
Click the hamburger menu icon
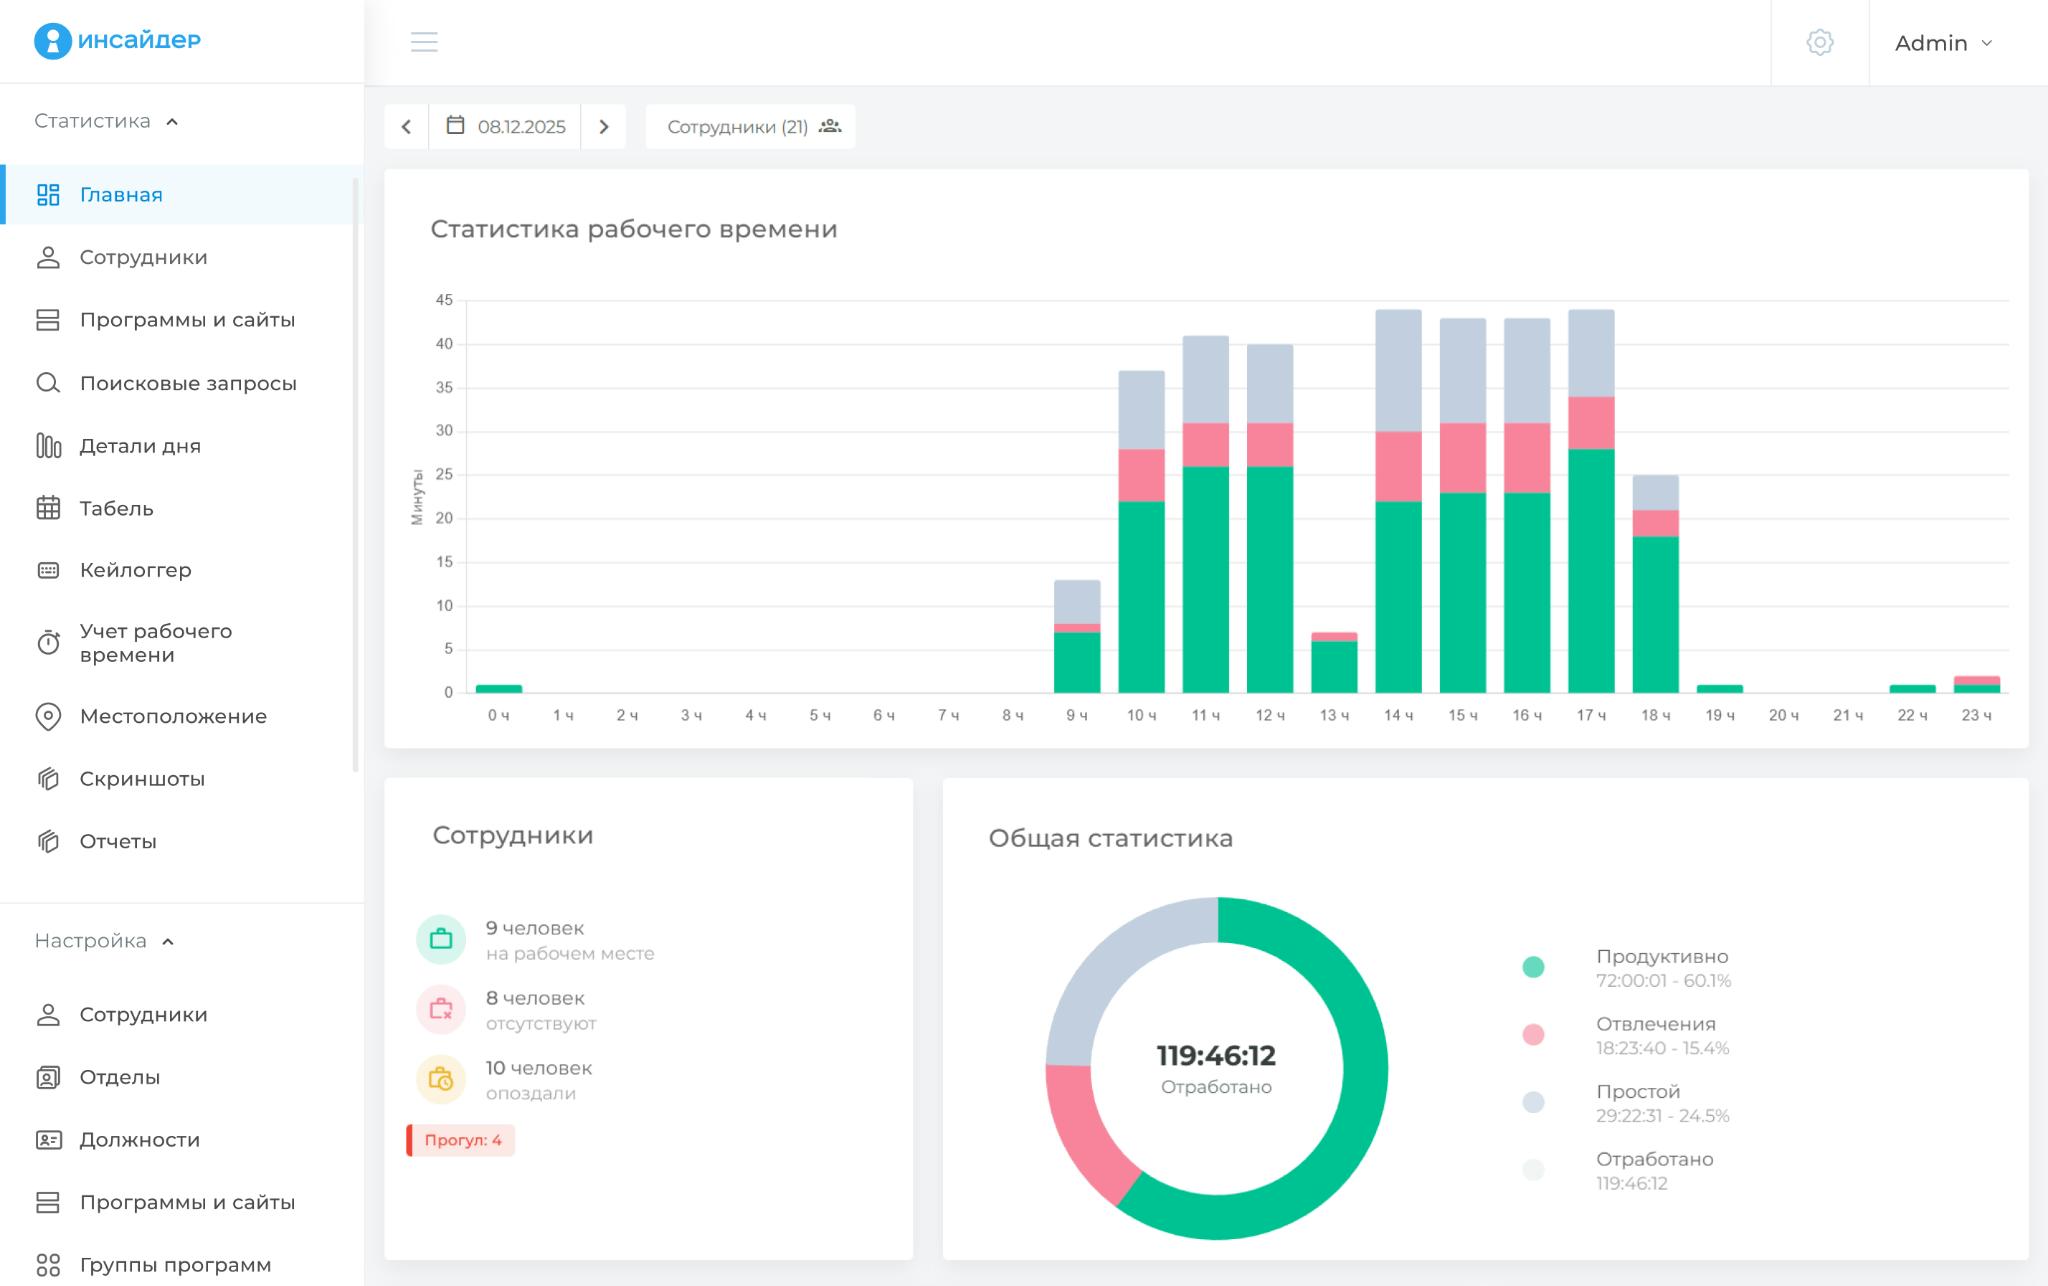(x=424, y=42)
